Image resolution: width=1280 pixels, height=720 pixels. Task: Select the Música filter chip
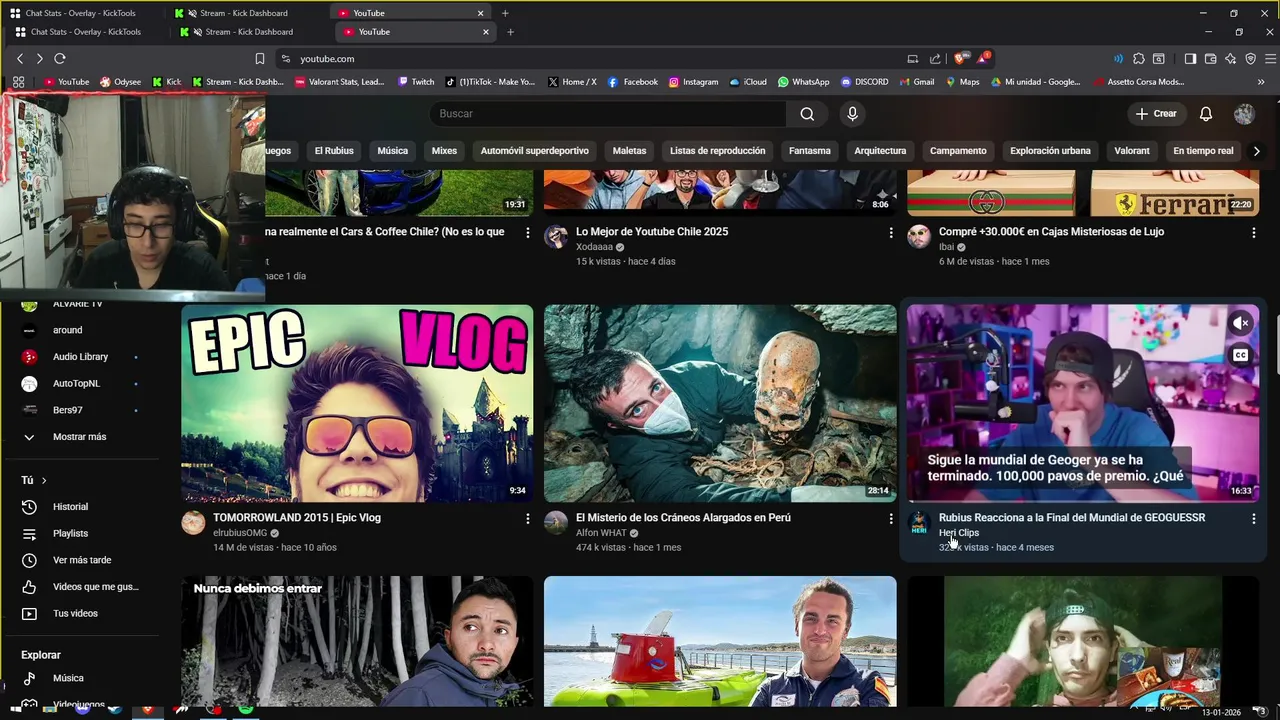[392, 151]
